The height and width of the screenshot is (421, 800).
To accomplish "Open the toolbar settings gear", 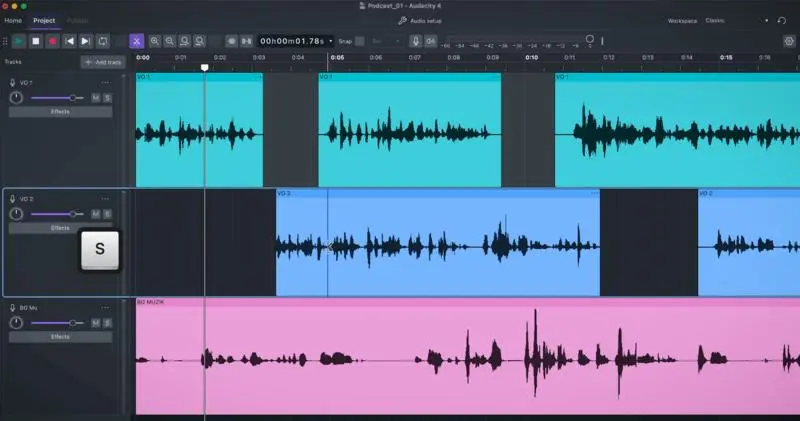I will [x=789, y=41].
